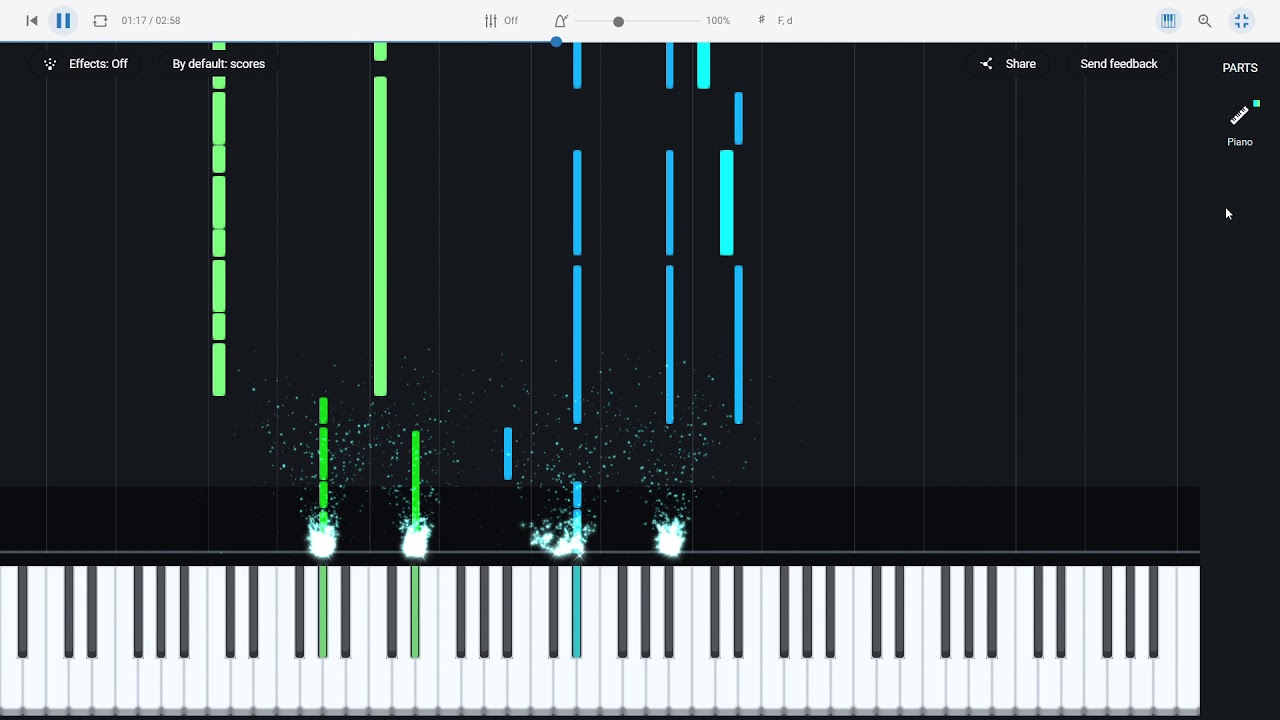The height and width of the screenshot is (720, 1280).
Task: Open the key signature F, d
Action: coord(775,20)
